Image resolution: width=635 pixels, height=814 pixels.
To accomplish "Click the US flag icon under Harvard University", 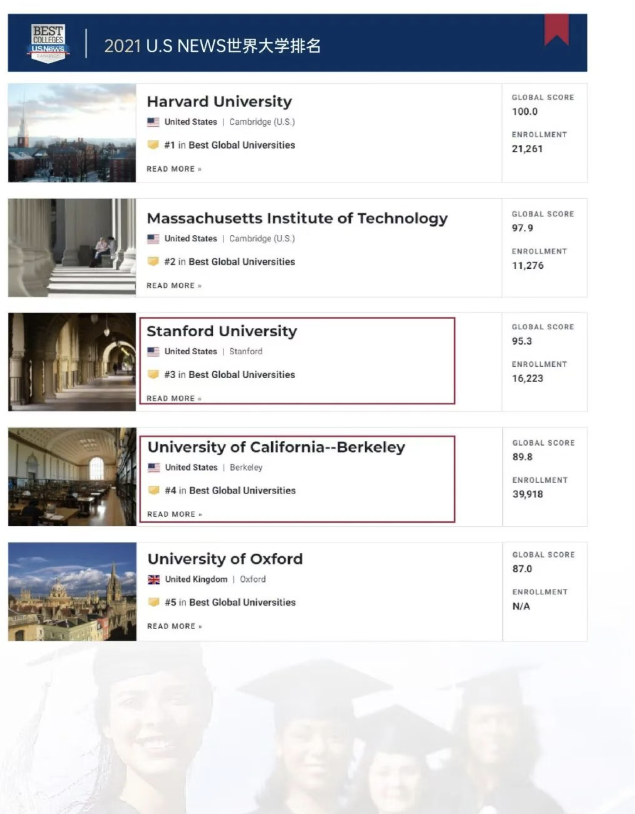I will click(153, 122).
